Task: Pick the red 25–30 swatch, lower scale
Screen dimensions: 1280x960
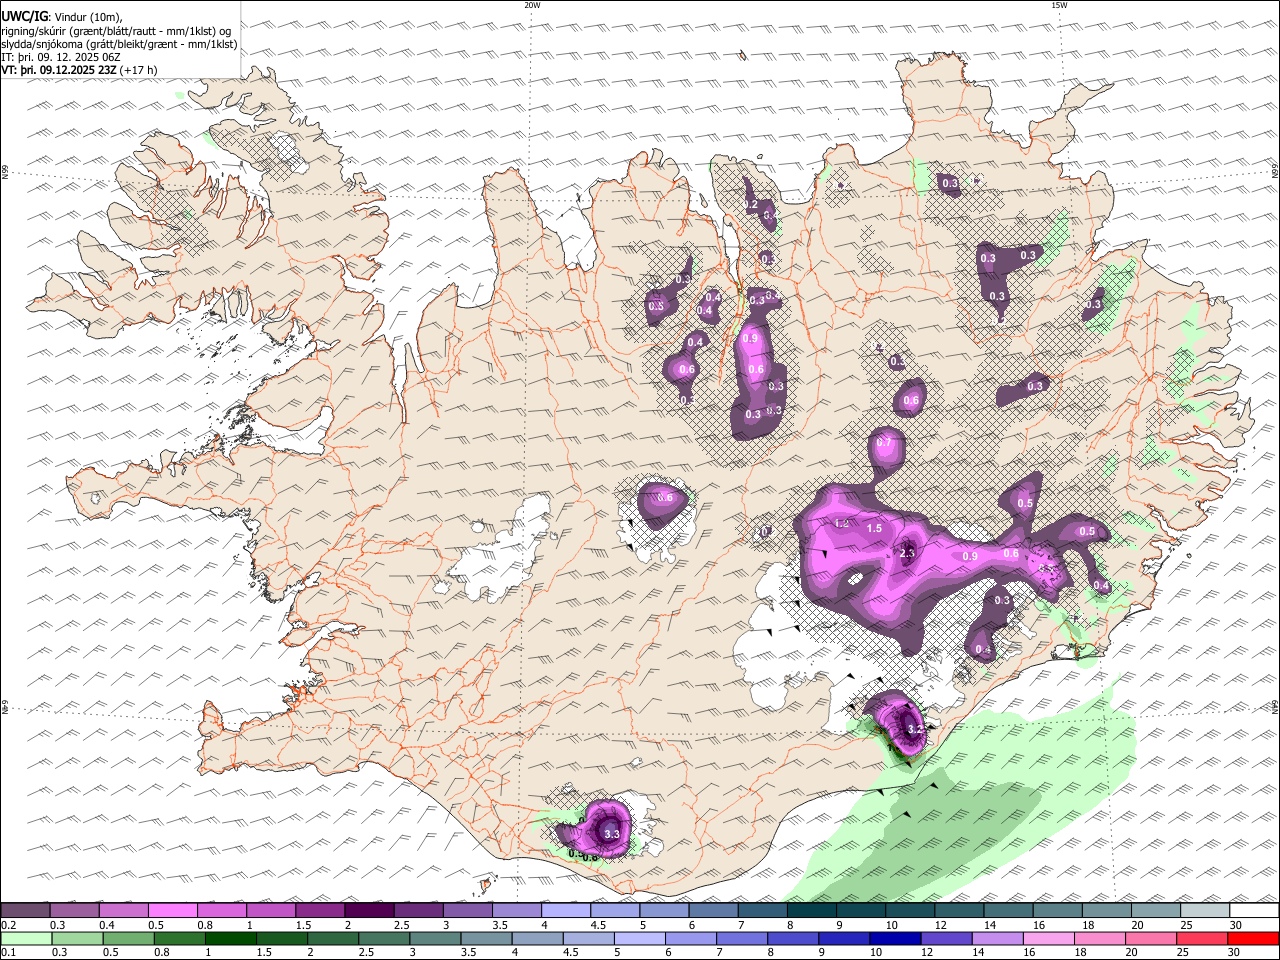Action: [x=1203, y=938]
